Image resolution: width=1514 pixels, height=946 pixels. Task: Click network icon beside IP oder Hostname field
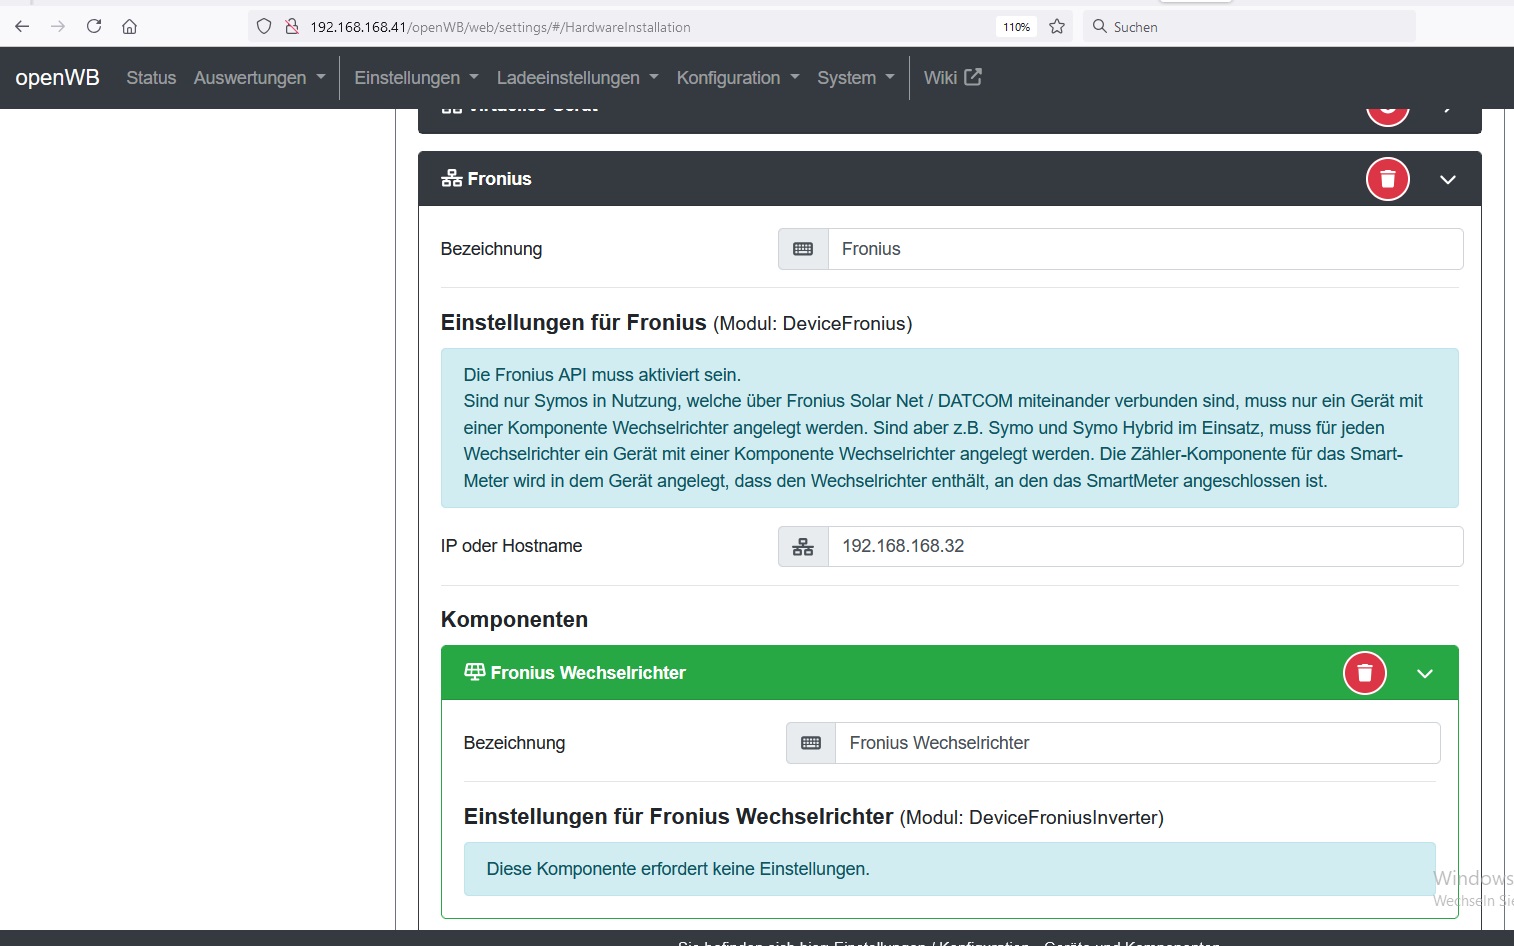(x=803, y=546)
